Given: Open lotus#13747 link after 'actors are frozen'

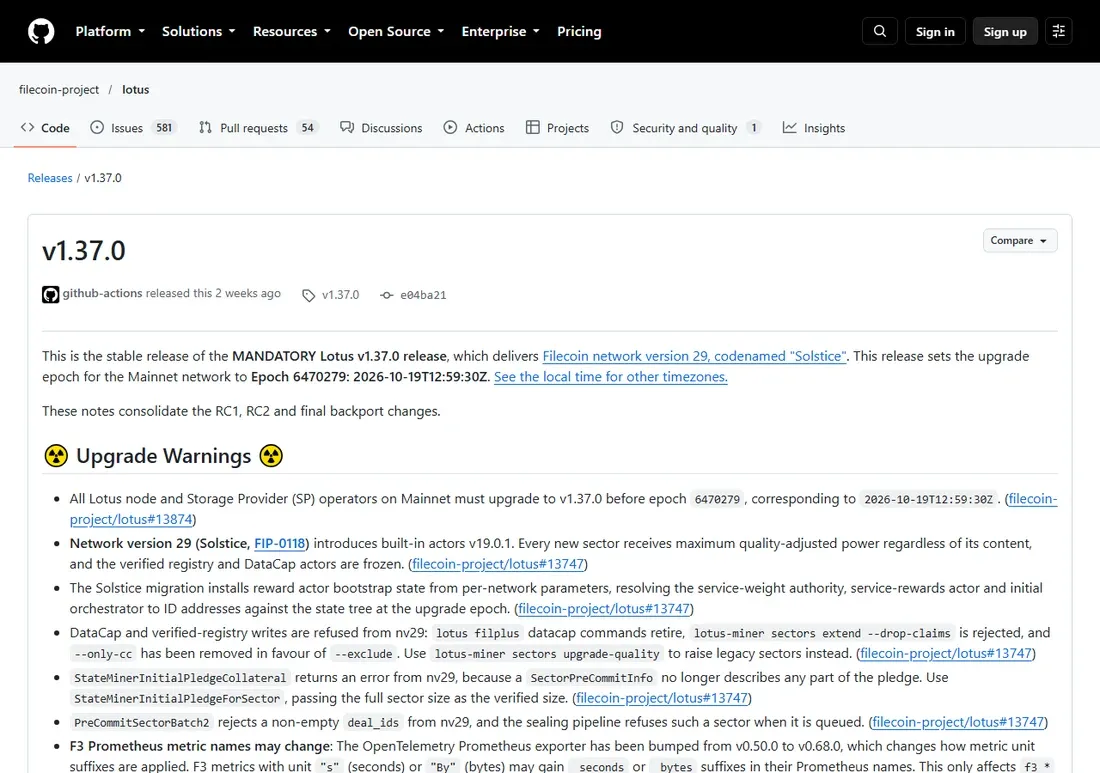Looking at the screenshot, I should click(498, 564).
